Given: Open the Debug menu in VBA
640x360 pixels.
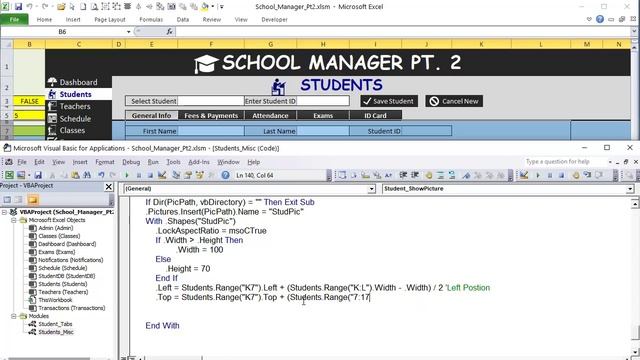Looking at the screenshot, I should click(x=131, y=162).
